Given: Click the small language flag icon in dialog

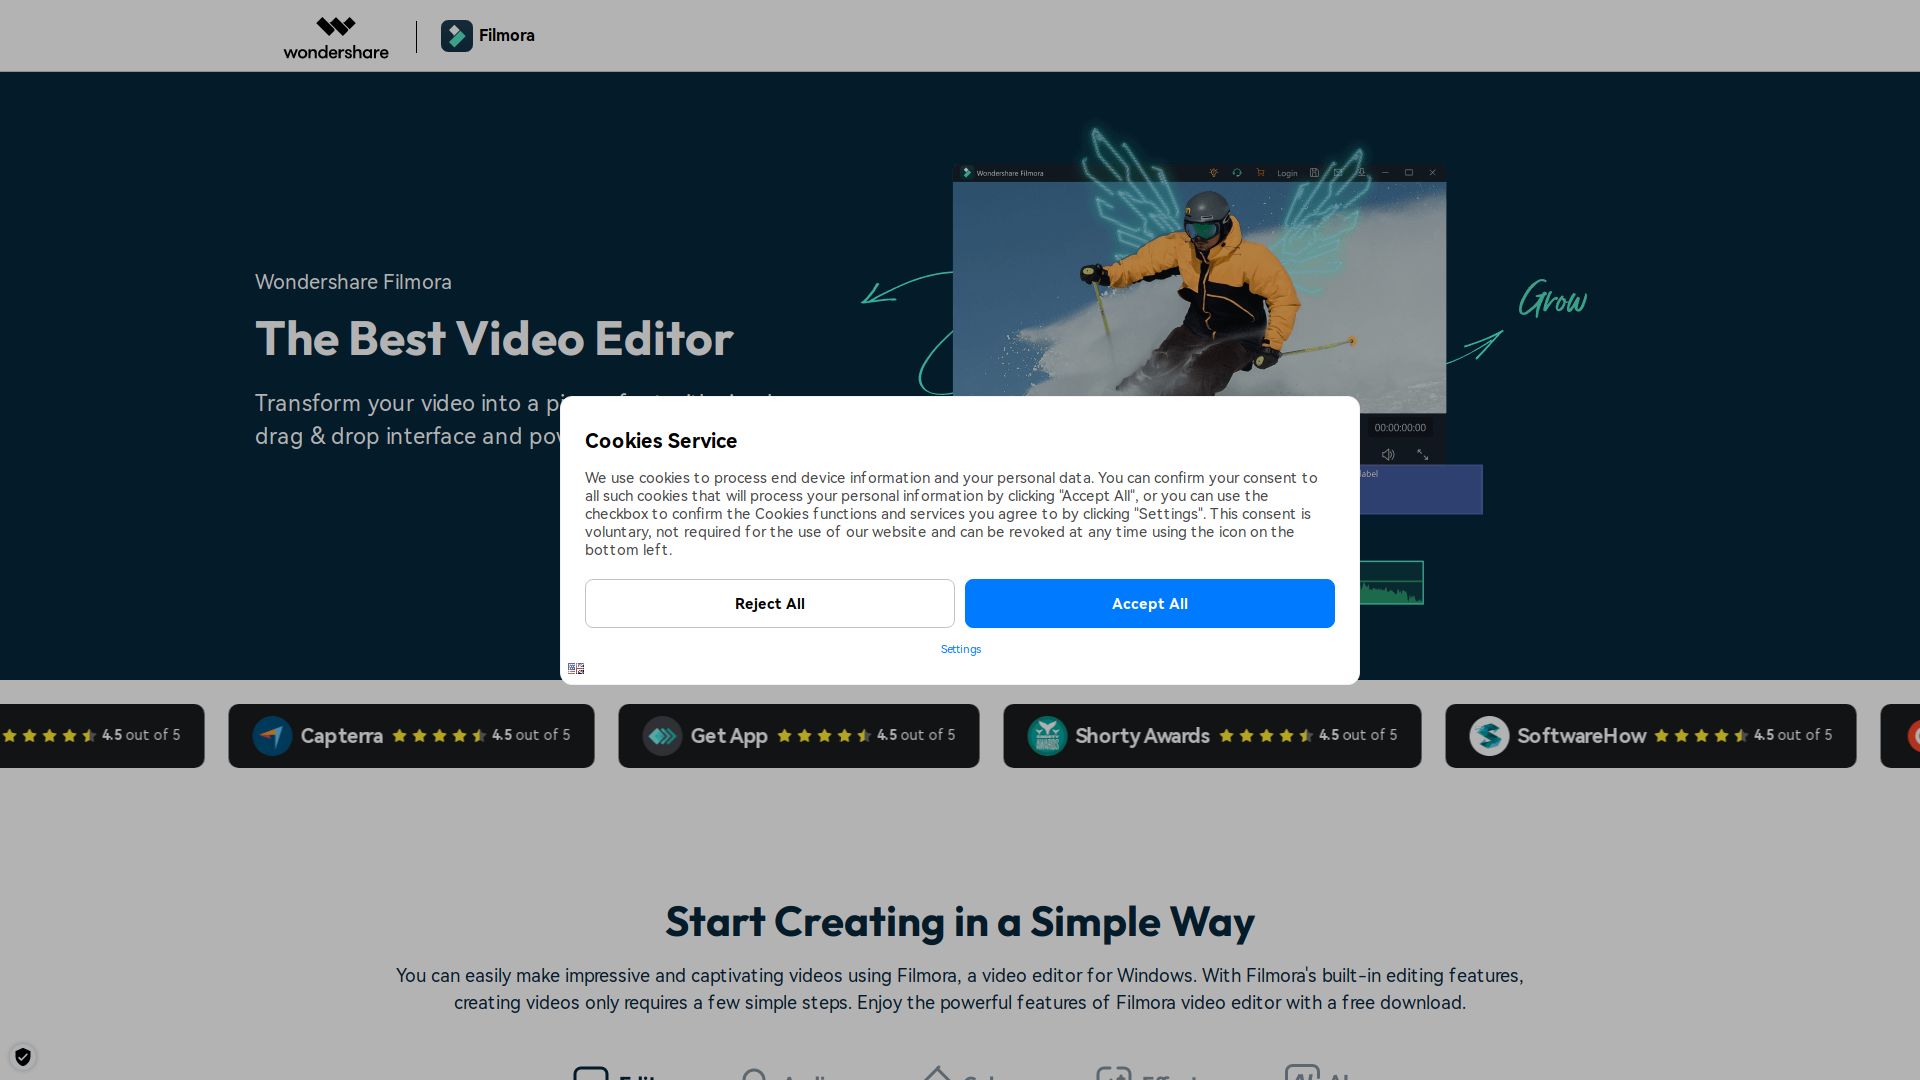Looking at the screenshot, I should coord(576,668).
